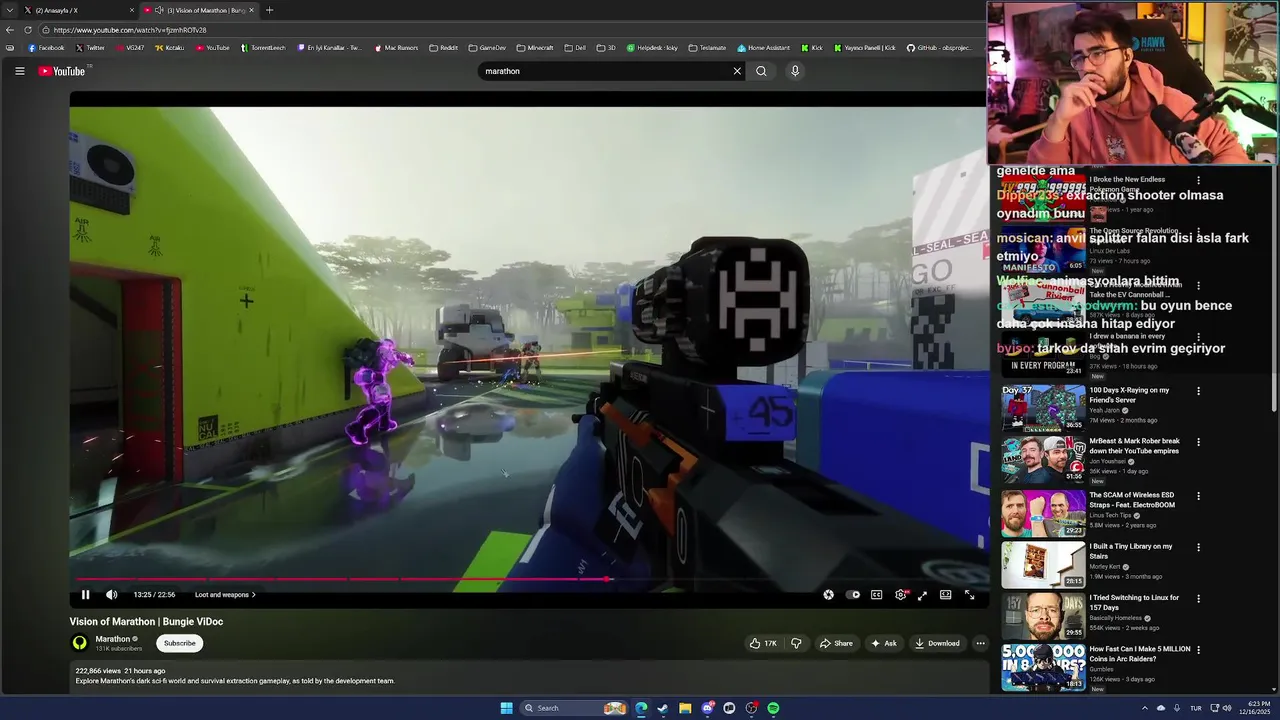1280x720 pixels.
Task: Seek on the red video progress bar
Action: [x=529, y=579]
